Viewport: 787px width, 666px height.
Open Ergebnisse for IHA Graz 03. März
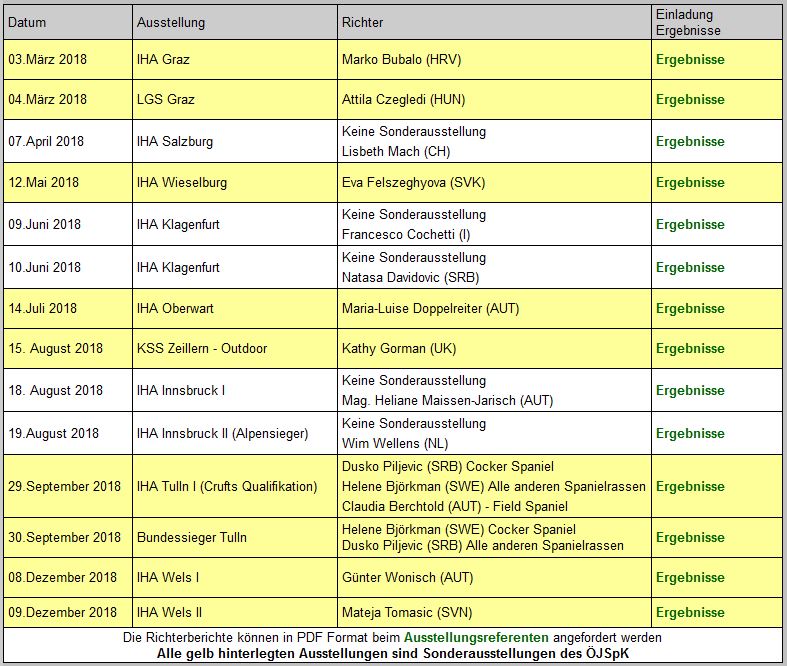(690, 59)
